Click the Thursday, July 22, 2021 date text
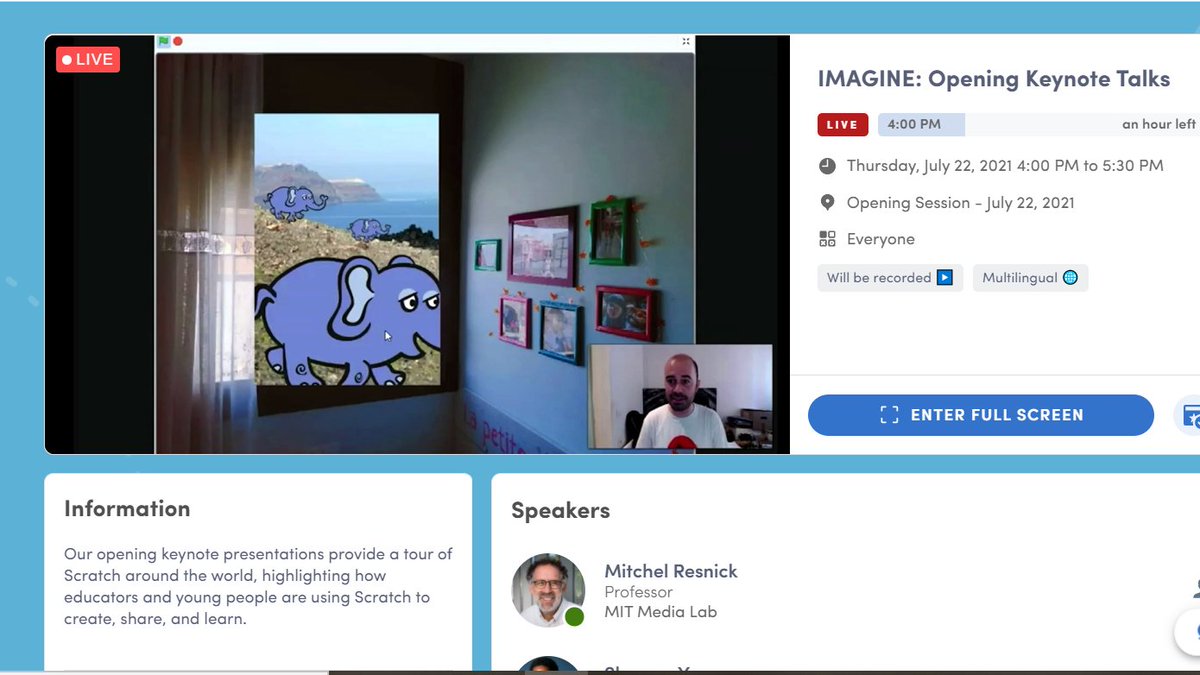Image resolution: width=1200 pixels, height=675 pixels. pos(1005,166)
